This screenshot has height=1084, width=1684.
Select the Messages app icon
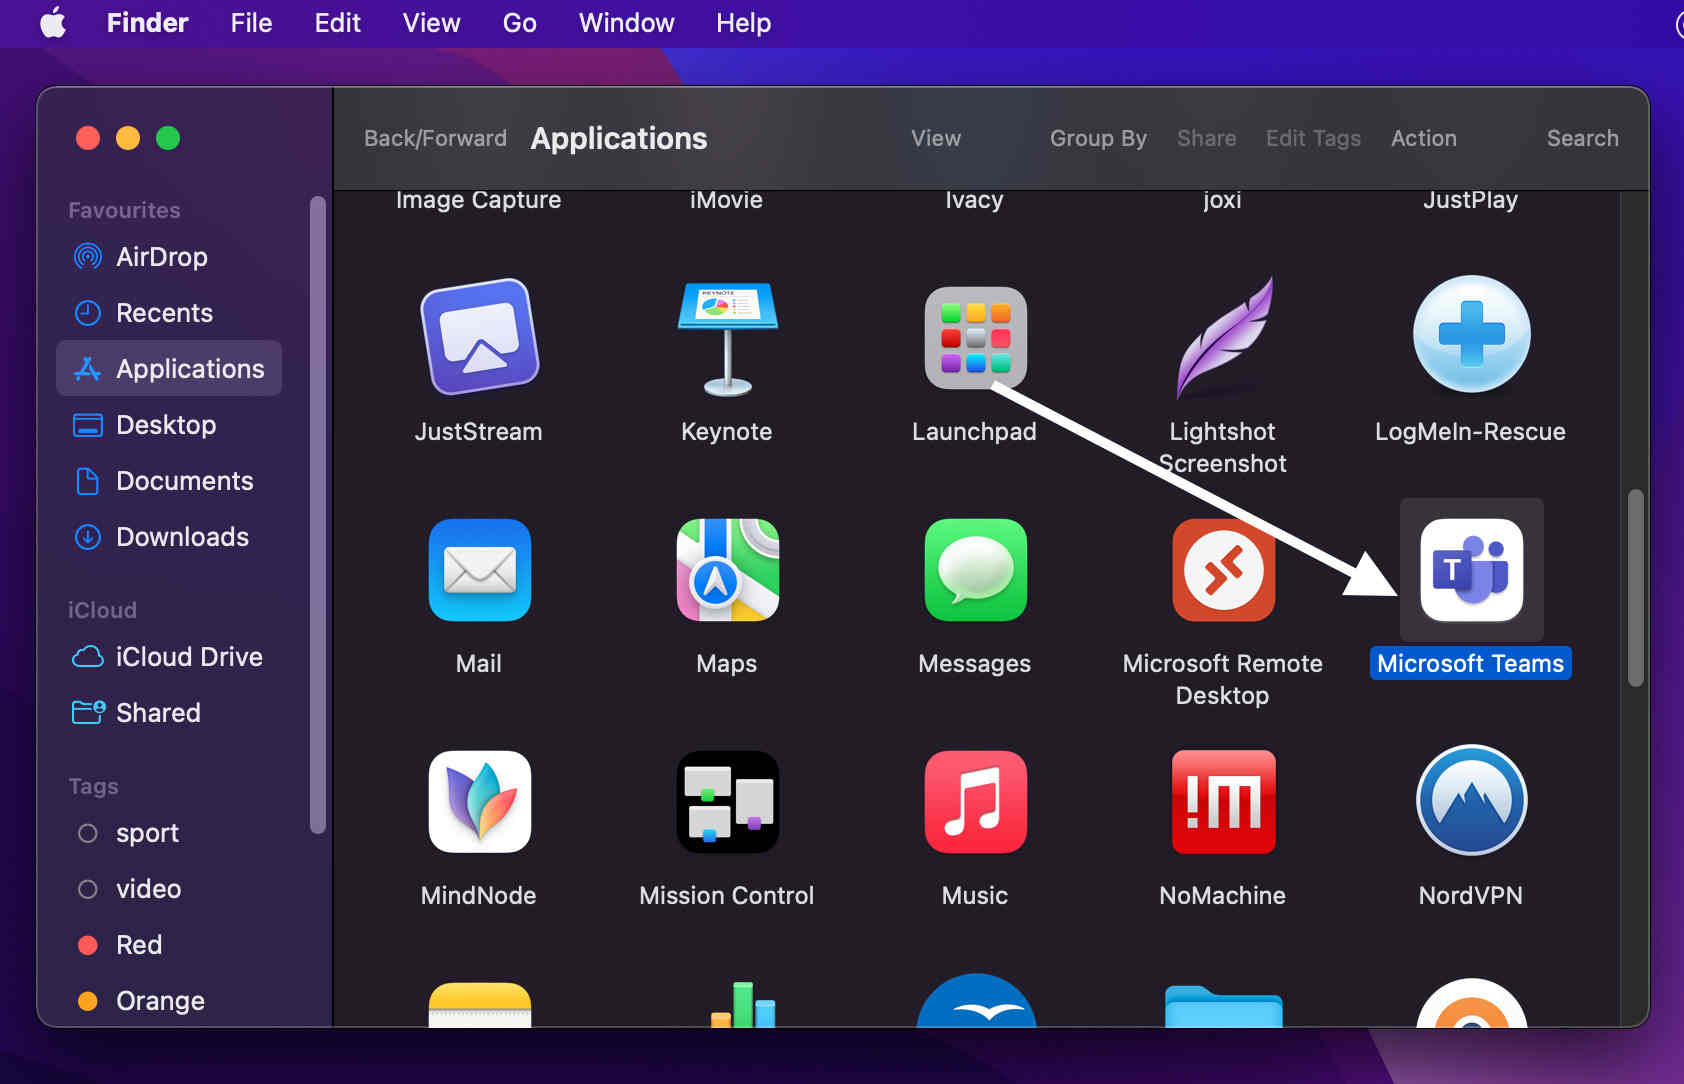[x=975, y=570]
